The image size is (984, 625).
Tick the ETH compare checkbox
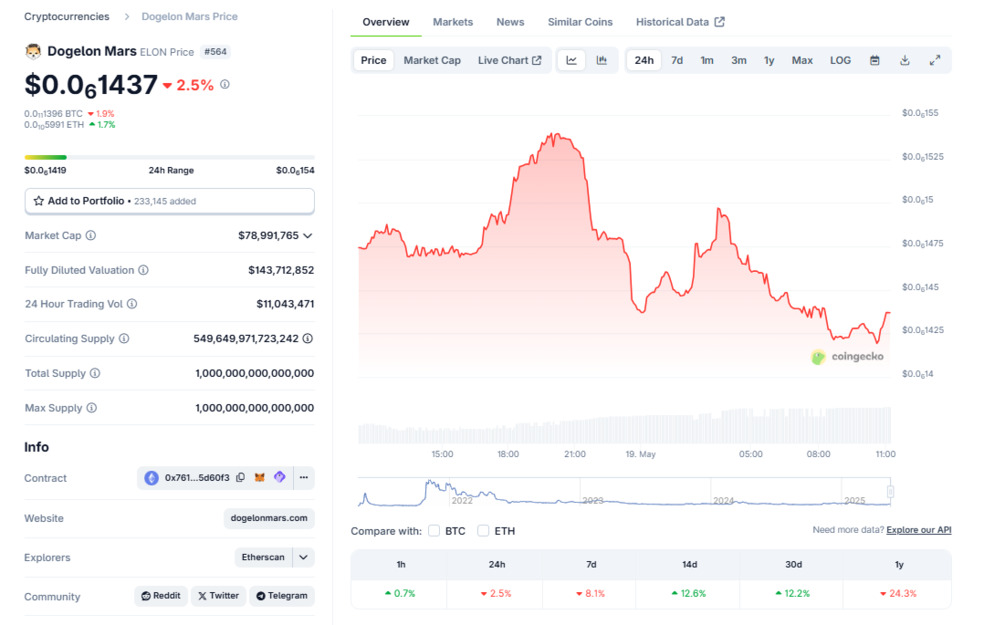pos(483,531)
